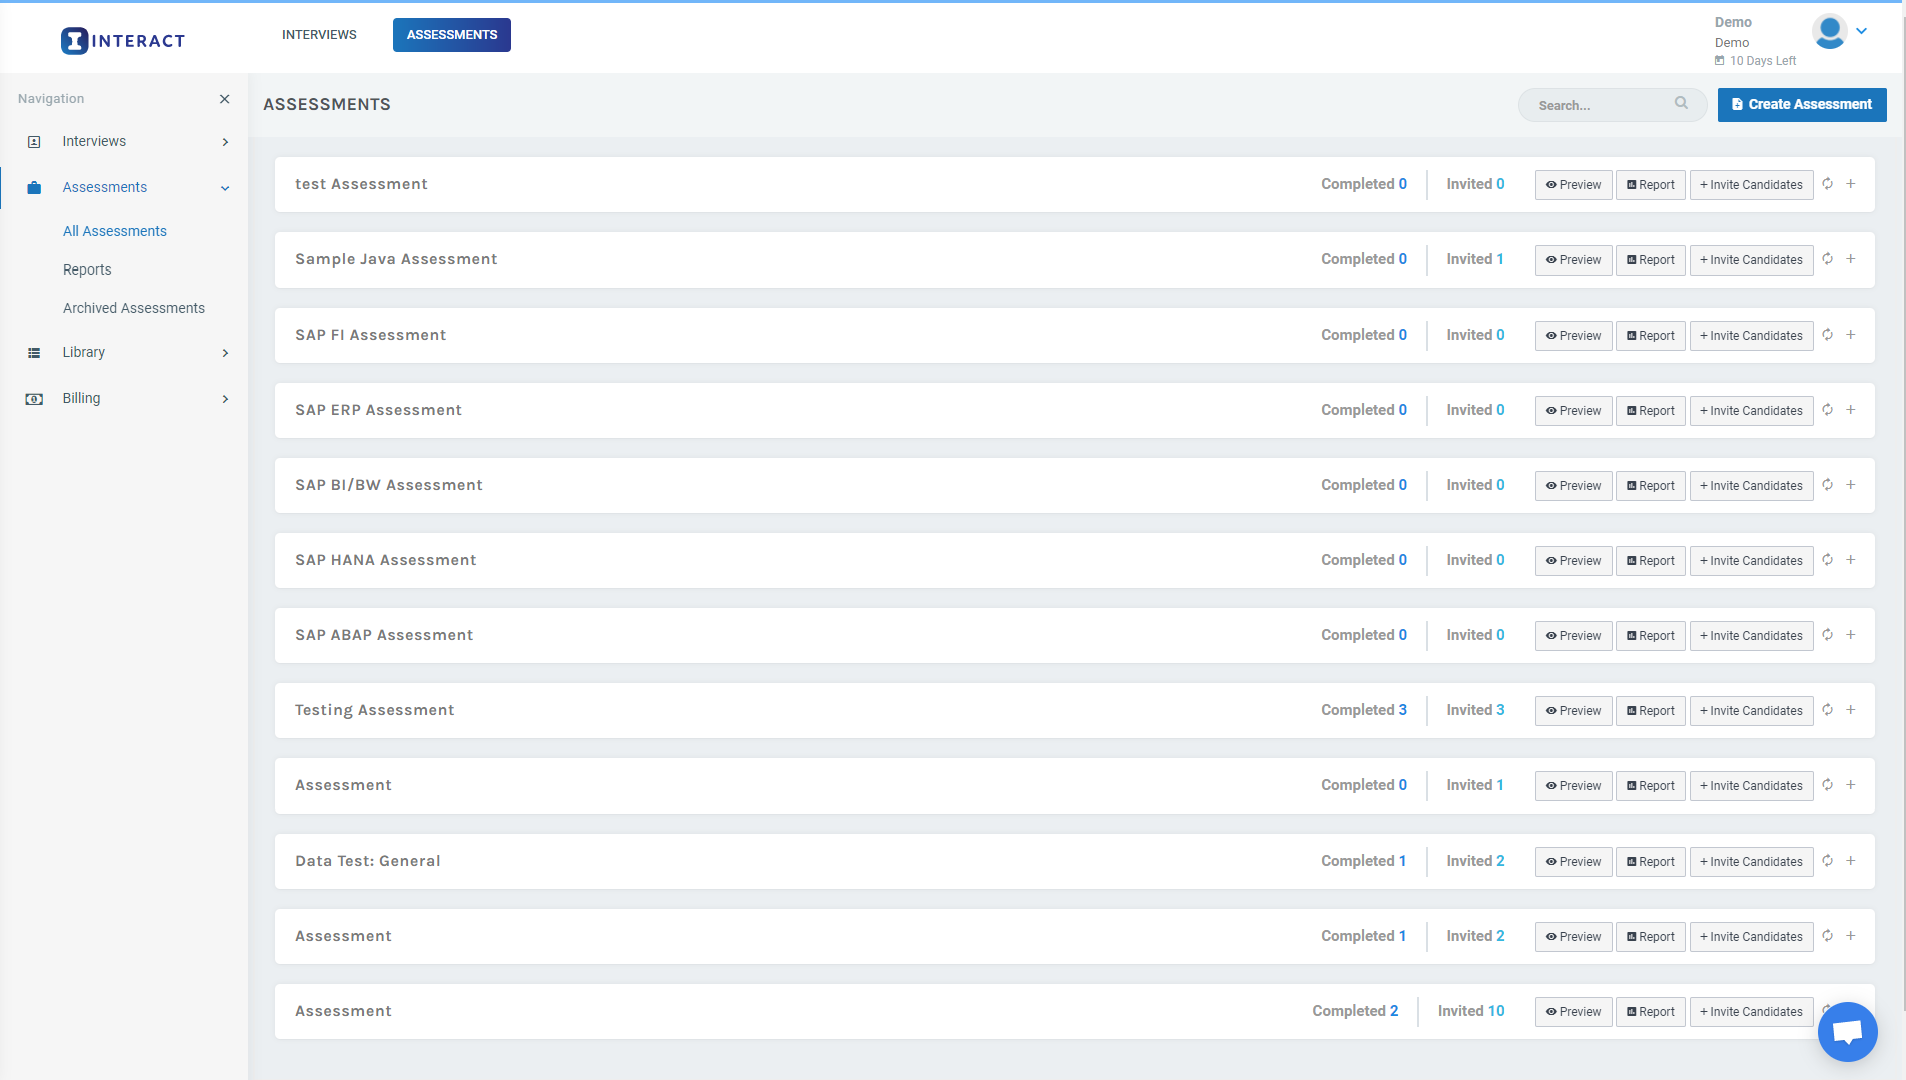Invite Candidates to Data Test: General
The image size is (1906, 1080).
tap(1752, 862)
